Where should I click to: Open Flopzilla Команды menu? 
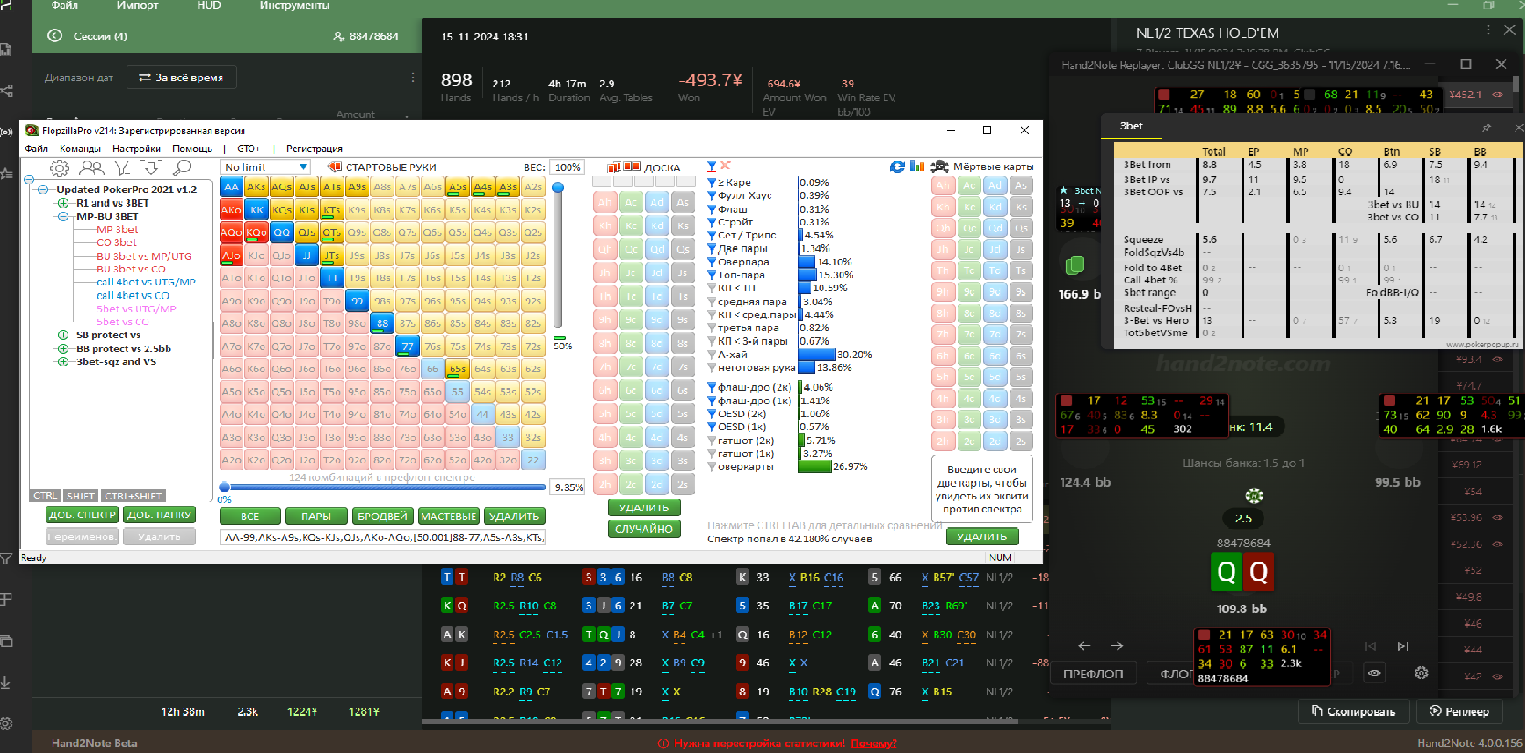click(79, 148)
